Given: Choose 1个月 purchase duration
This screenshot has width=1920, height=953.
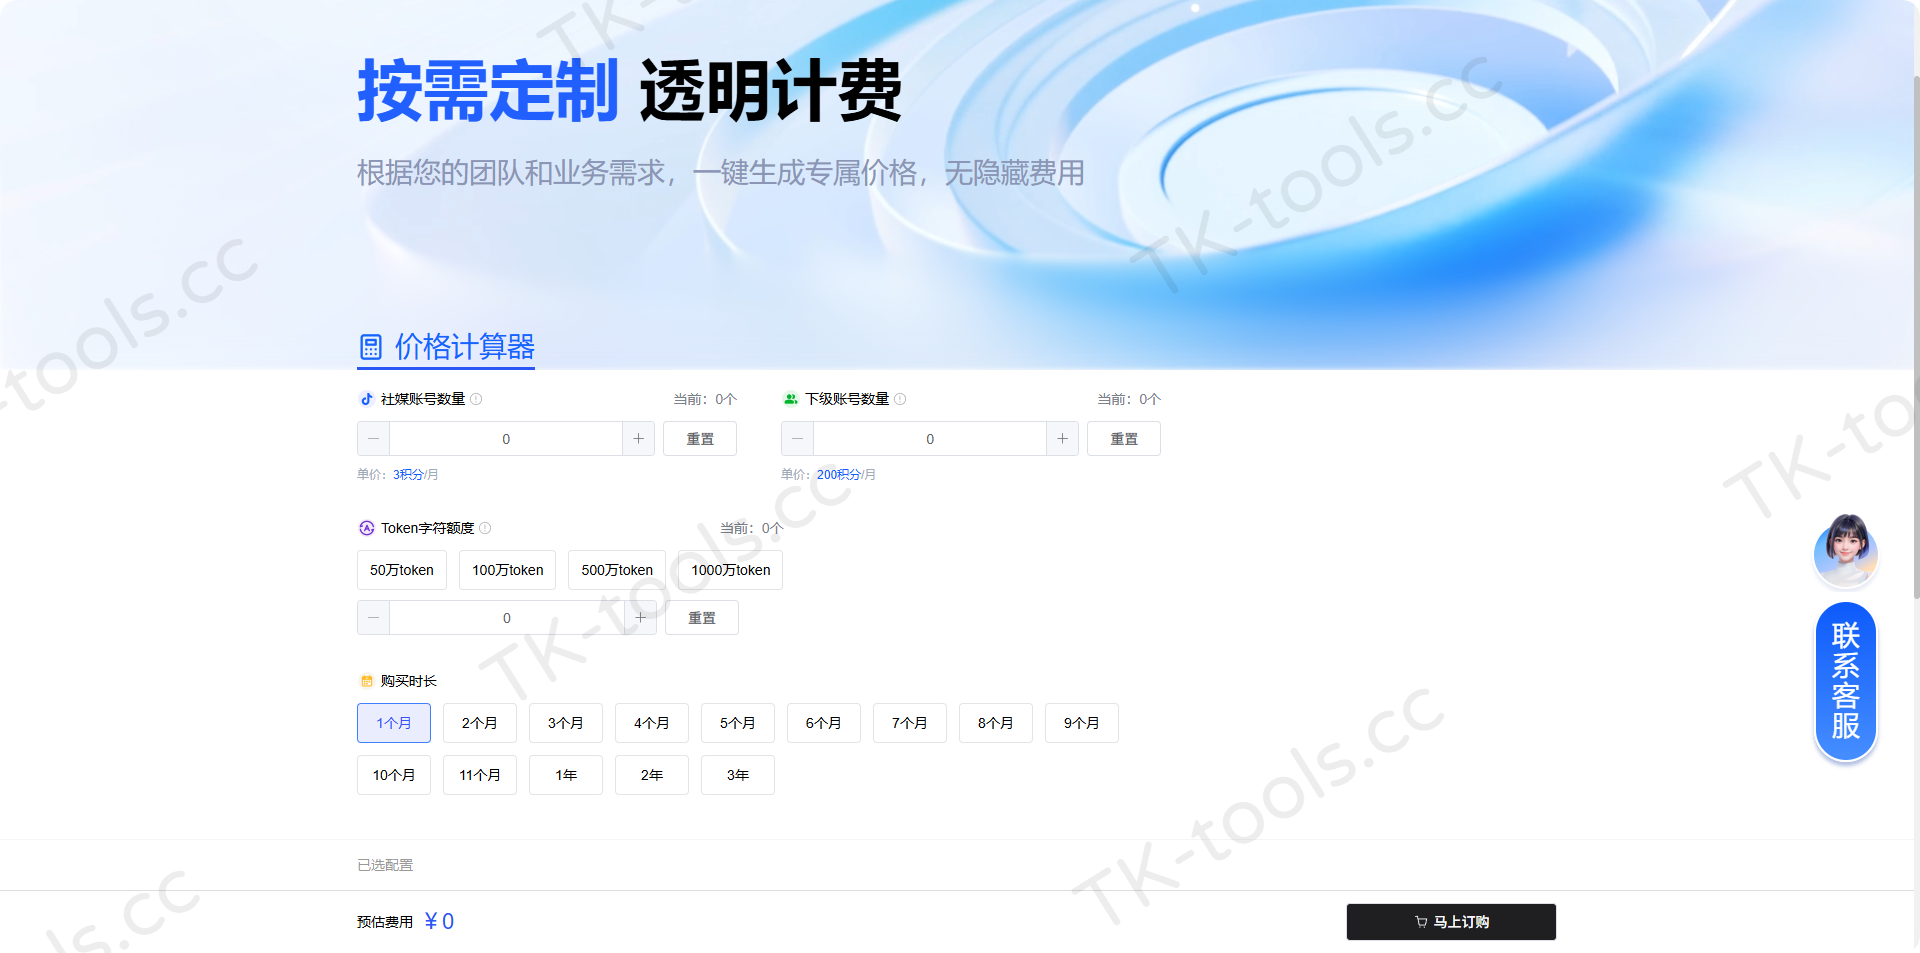Looking at the screenshot, I should click(394, 723).
